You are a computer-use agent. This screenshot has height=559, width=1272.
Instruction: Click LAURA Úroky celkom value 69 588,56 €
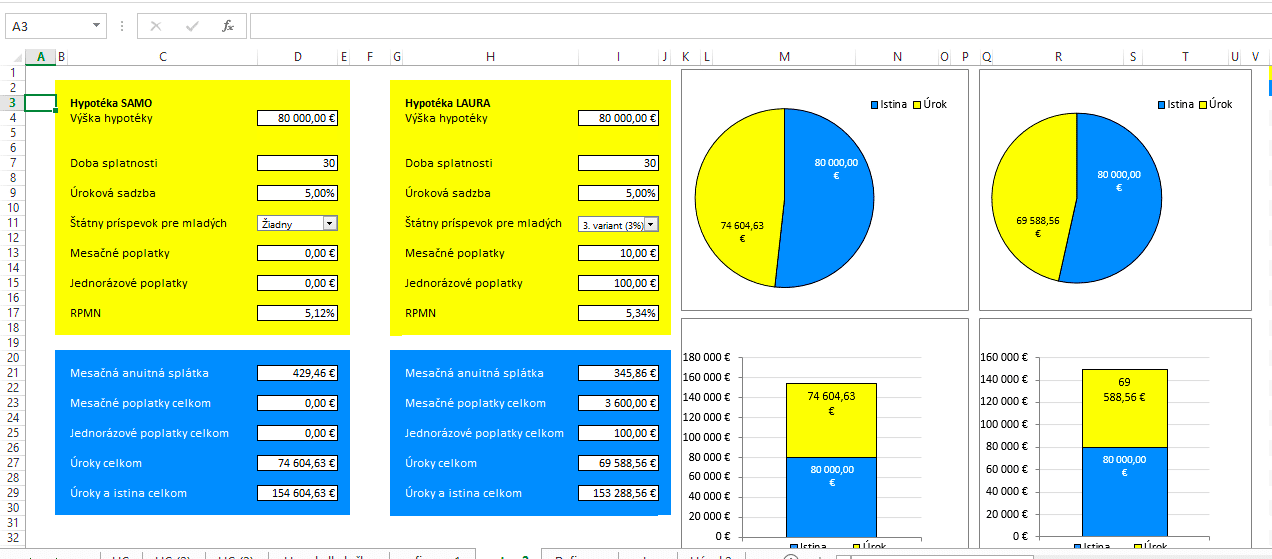[x=618, y=463]
